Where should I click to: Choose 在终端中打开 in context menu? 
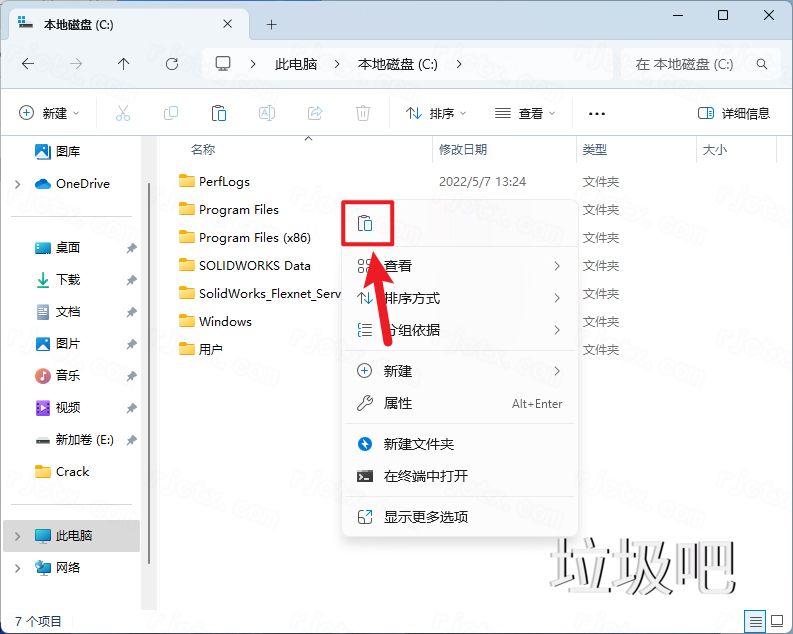tap(460, 476)
